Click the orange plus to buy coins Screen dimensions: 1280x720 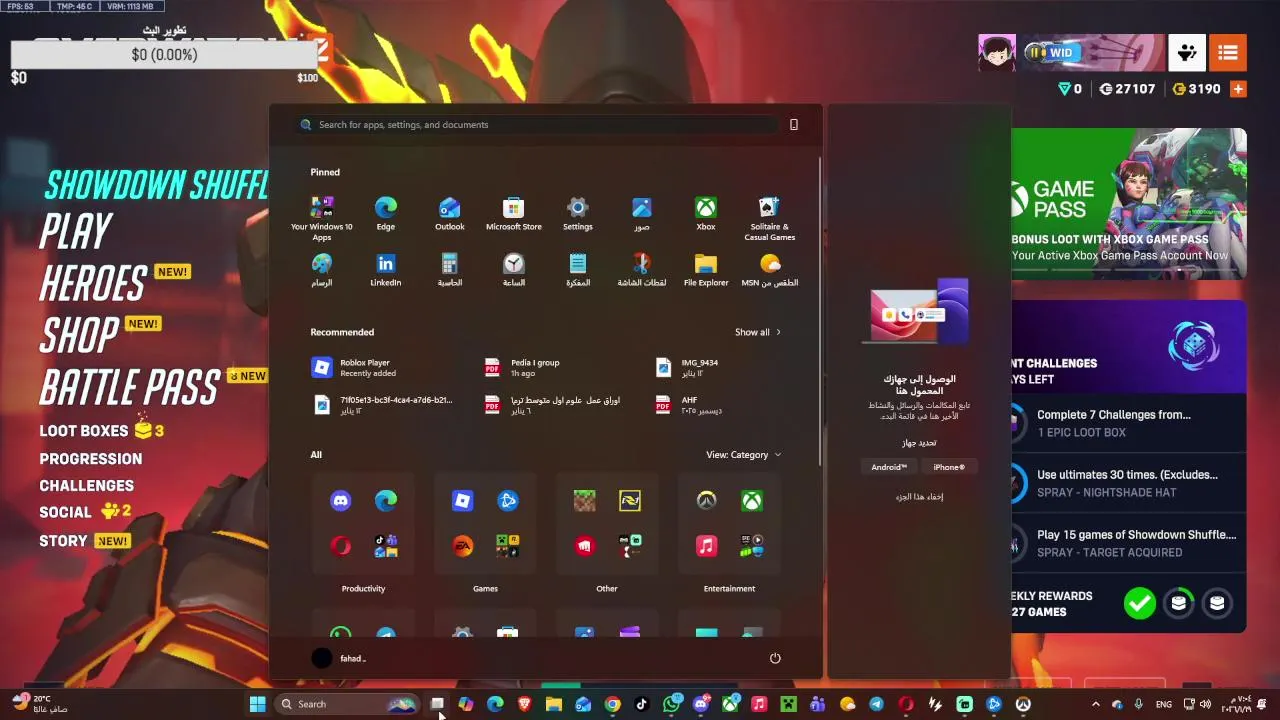(x=1238, y=89)
